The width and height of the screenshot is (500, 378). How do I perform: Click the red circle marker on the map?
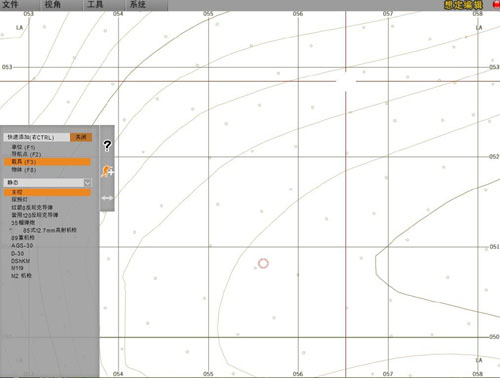click(x=263, y=263)
